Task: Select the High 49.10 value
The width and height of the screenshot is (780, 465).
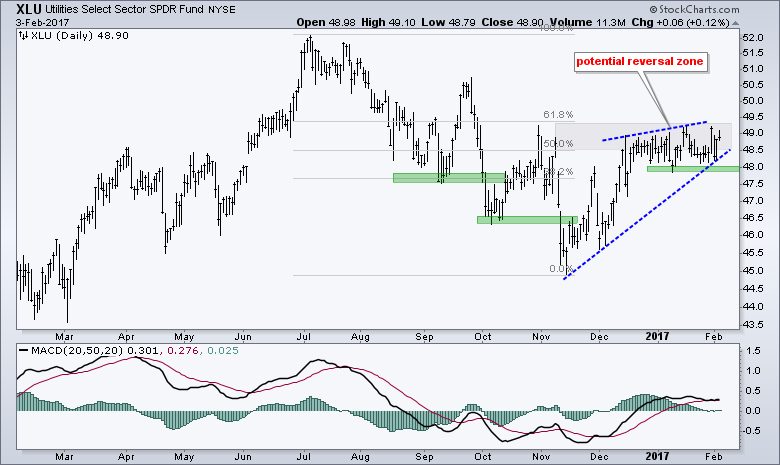Action: tap(388, 22)
